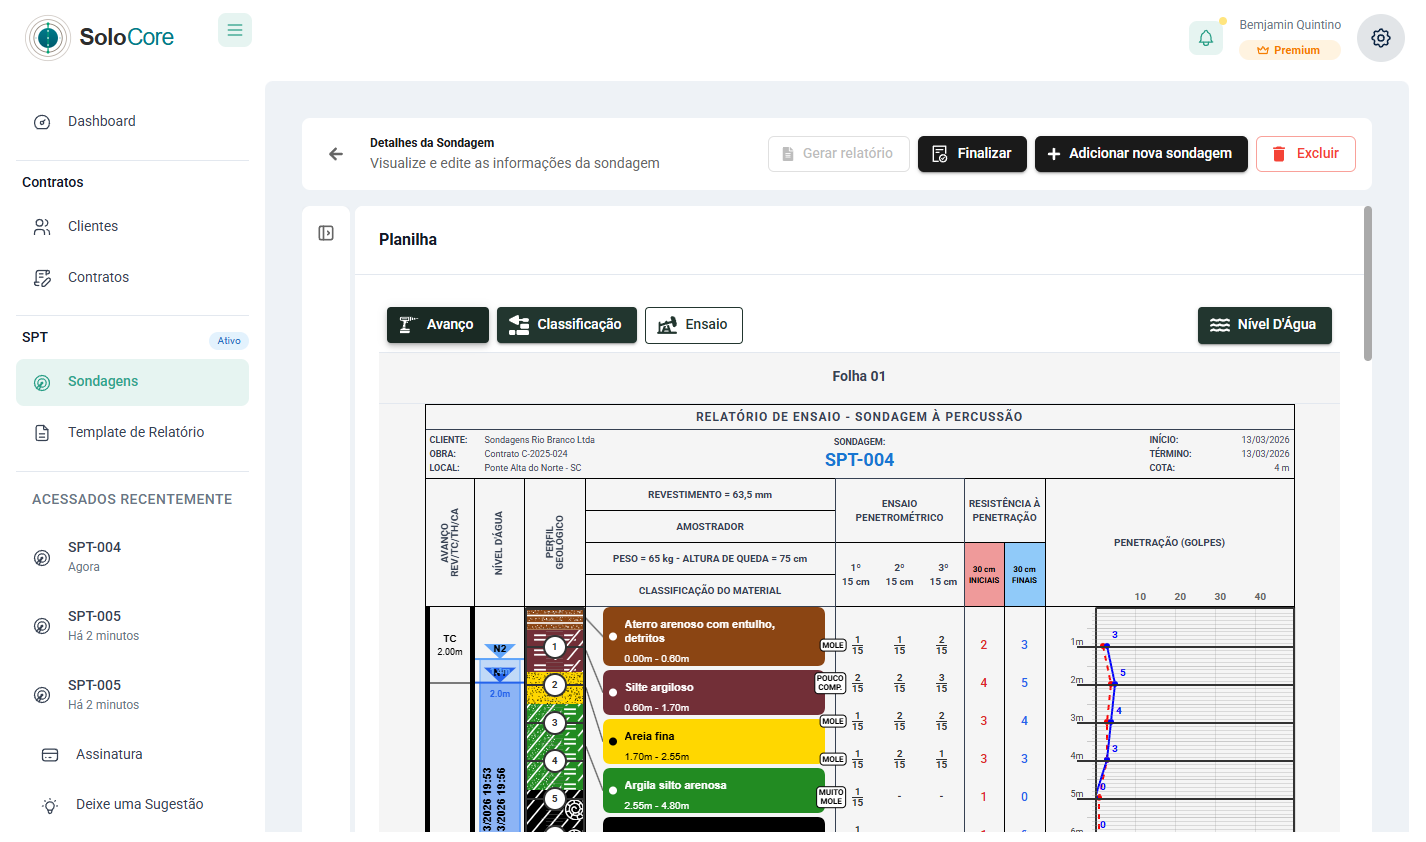Select the yellow Areia fina layer card
Viewport: 1426px width, 842px height.
tap(714, 741)
